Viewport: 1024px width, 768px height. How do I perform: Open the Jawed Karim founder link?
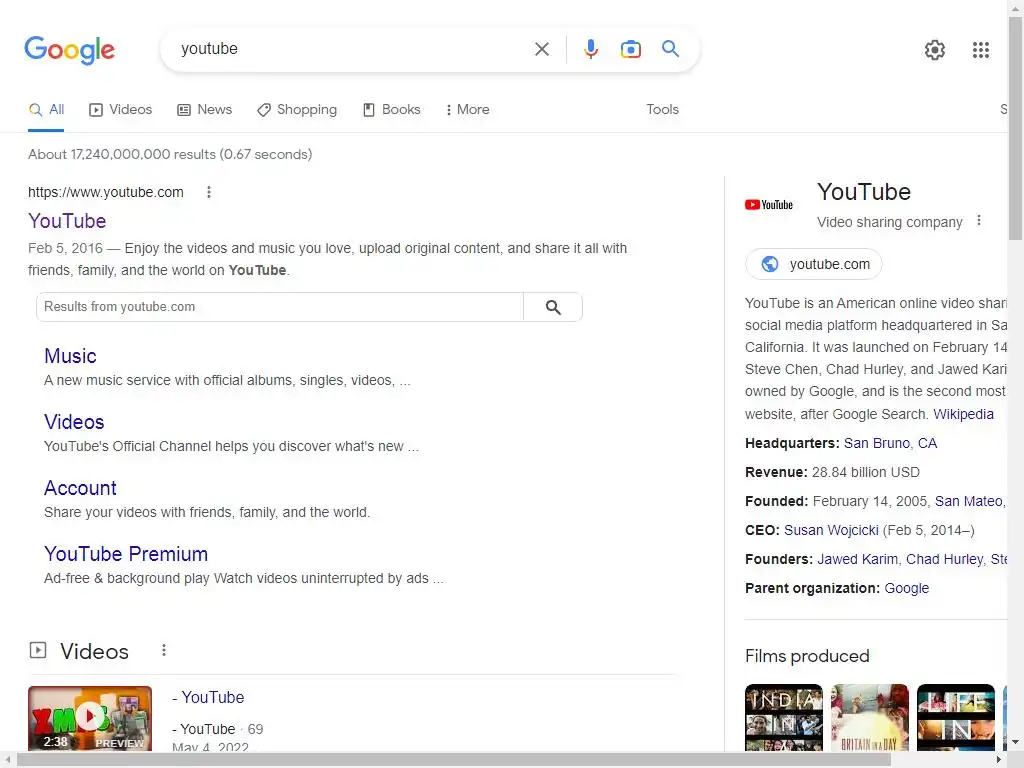pyautogui.click(x=857, y=560)
